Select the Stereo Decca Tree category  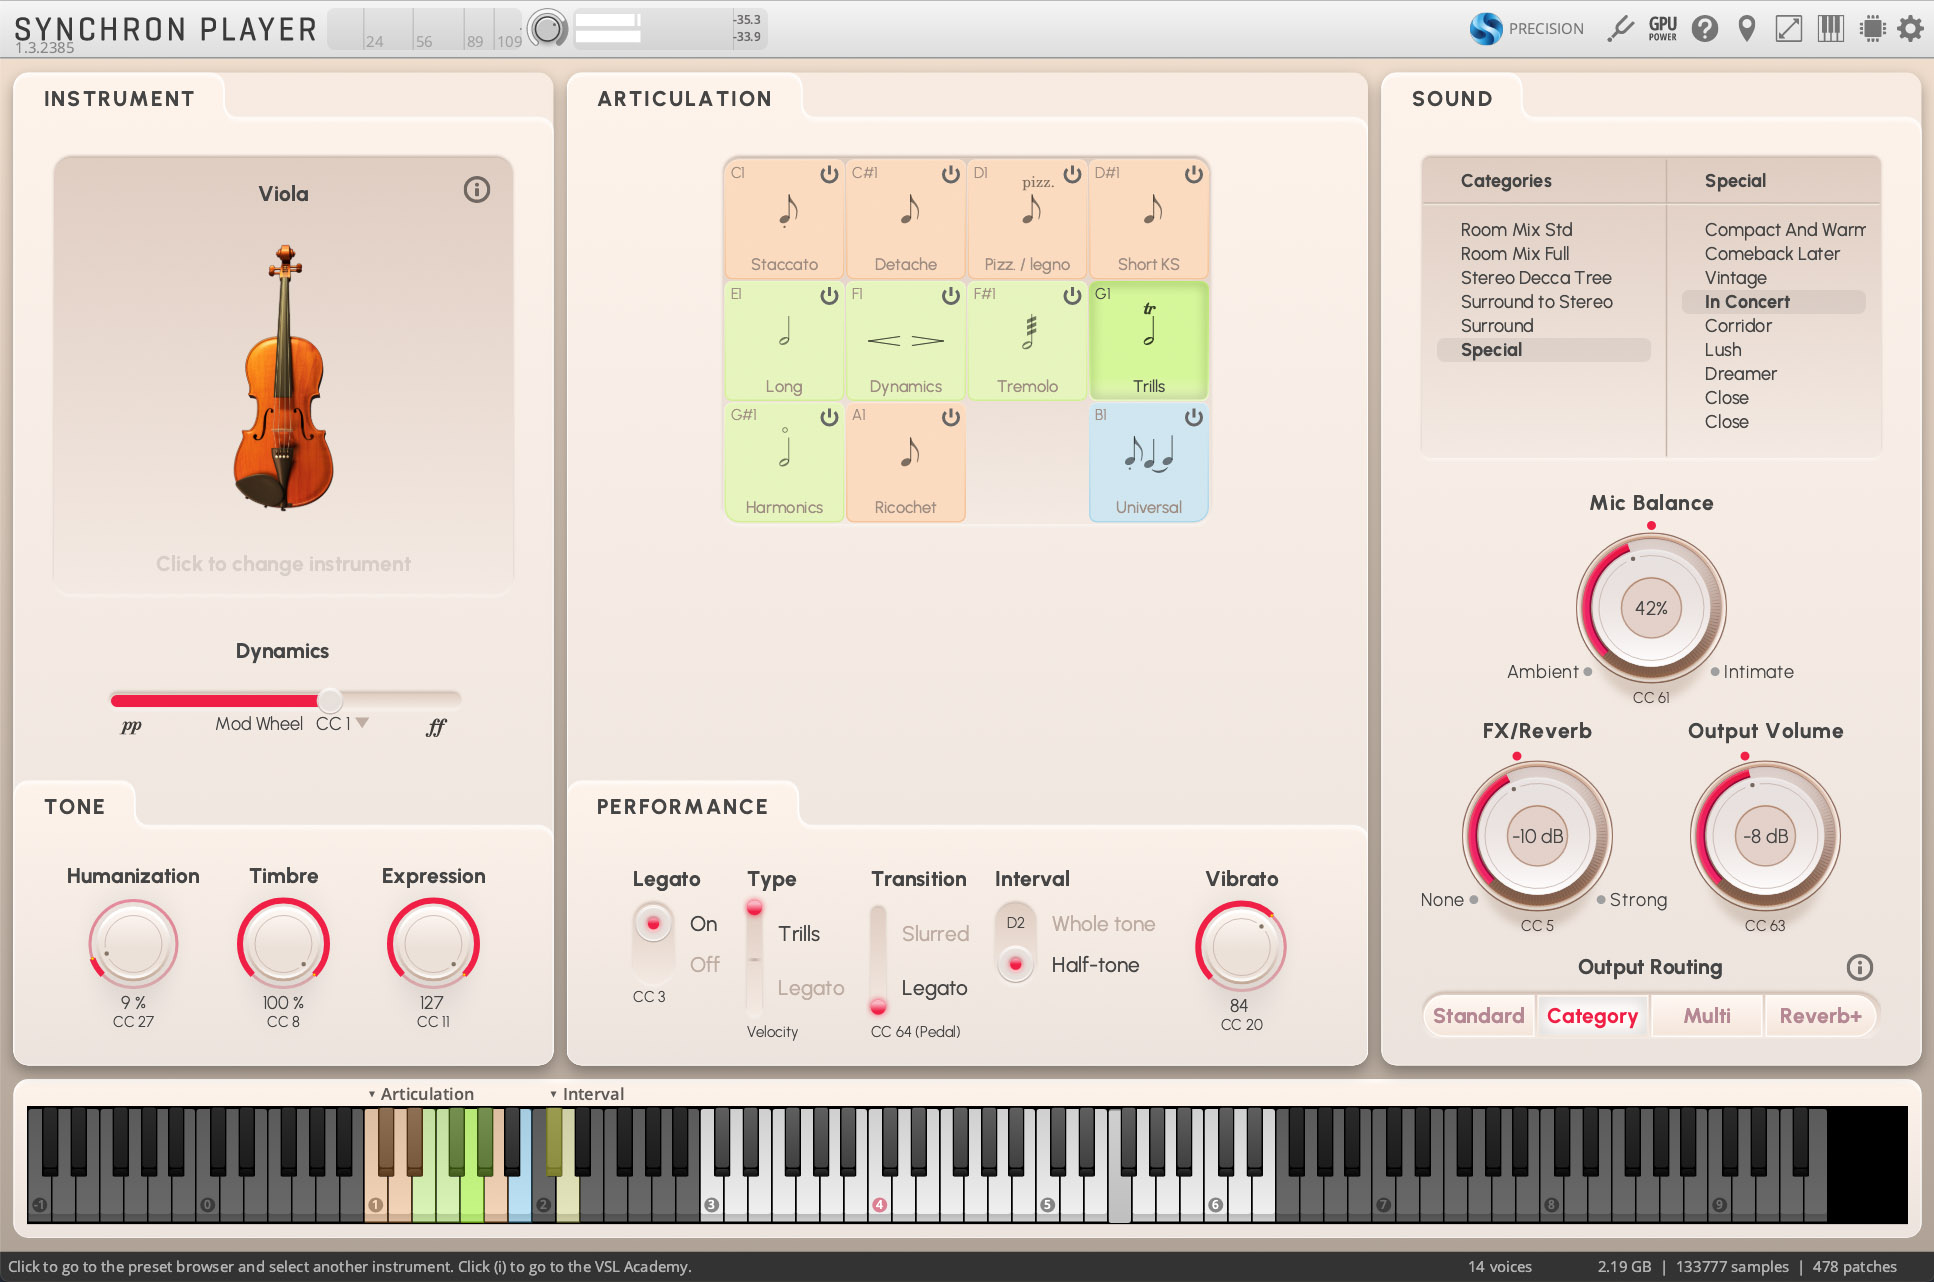point(1536,278)
